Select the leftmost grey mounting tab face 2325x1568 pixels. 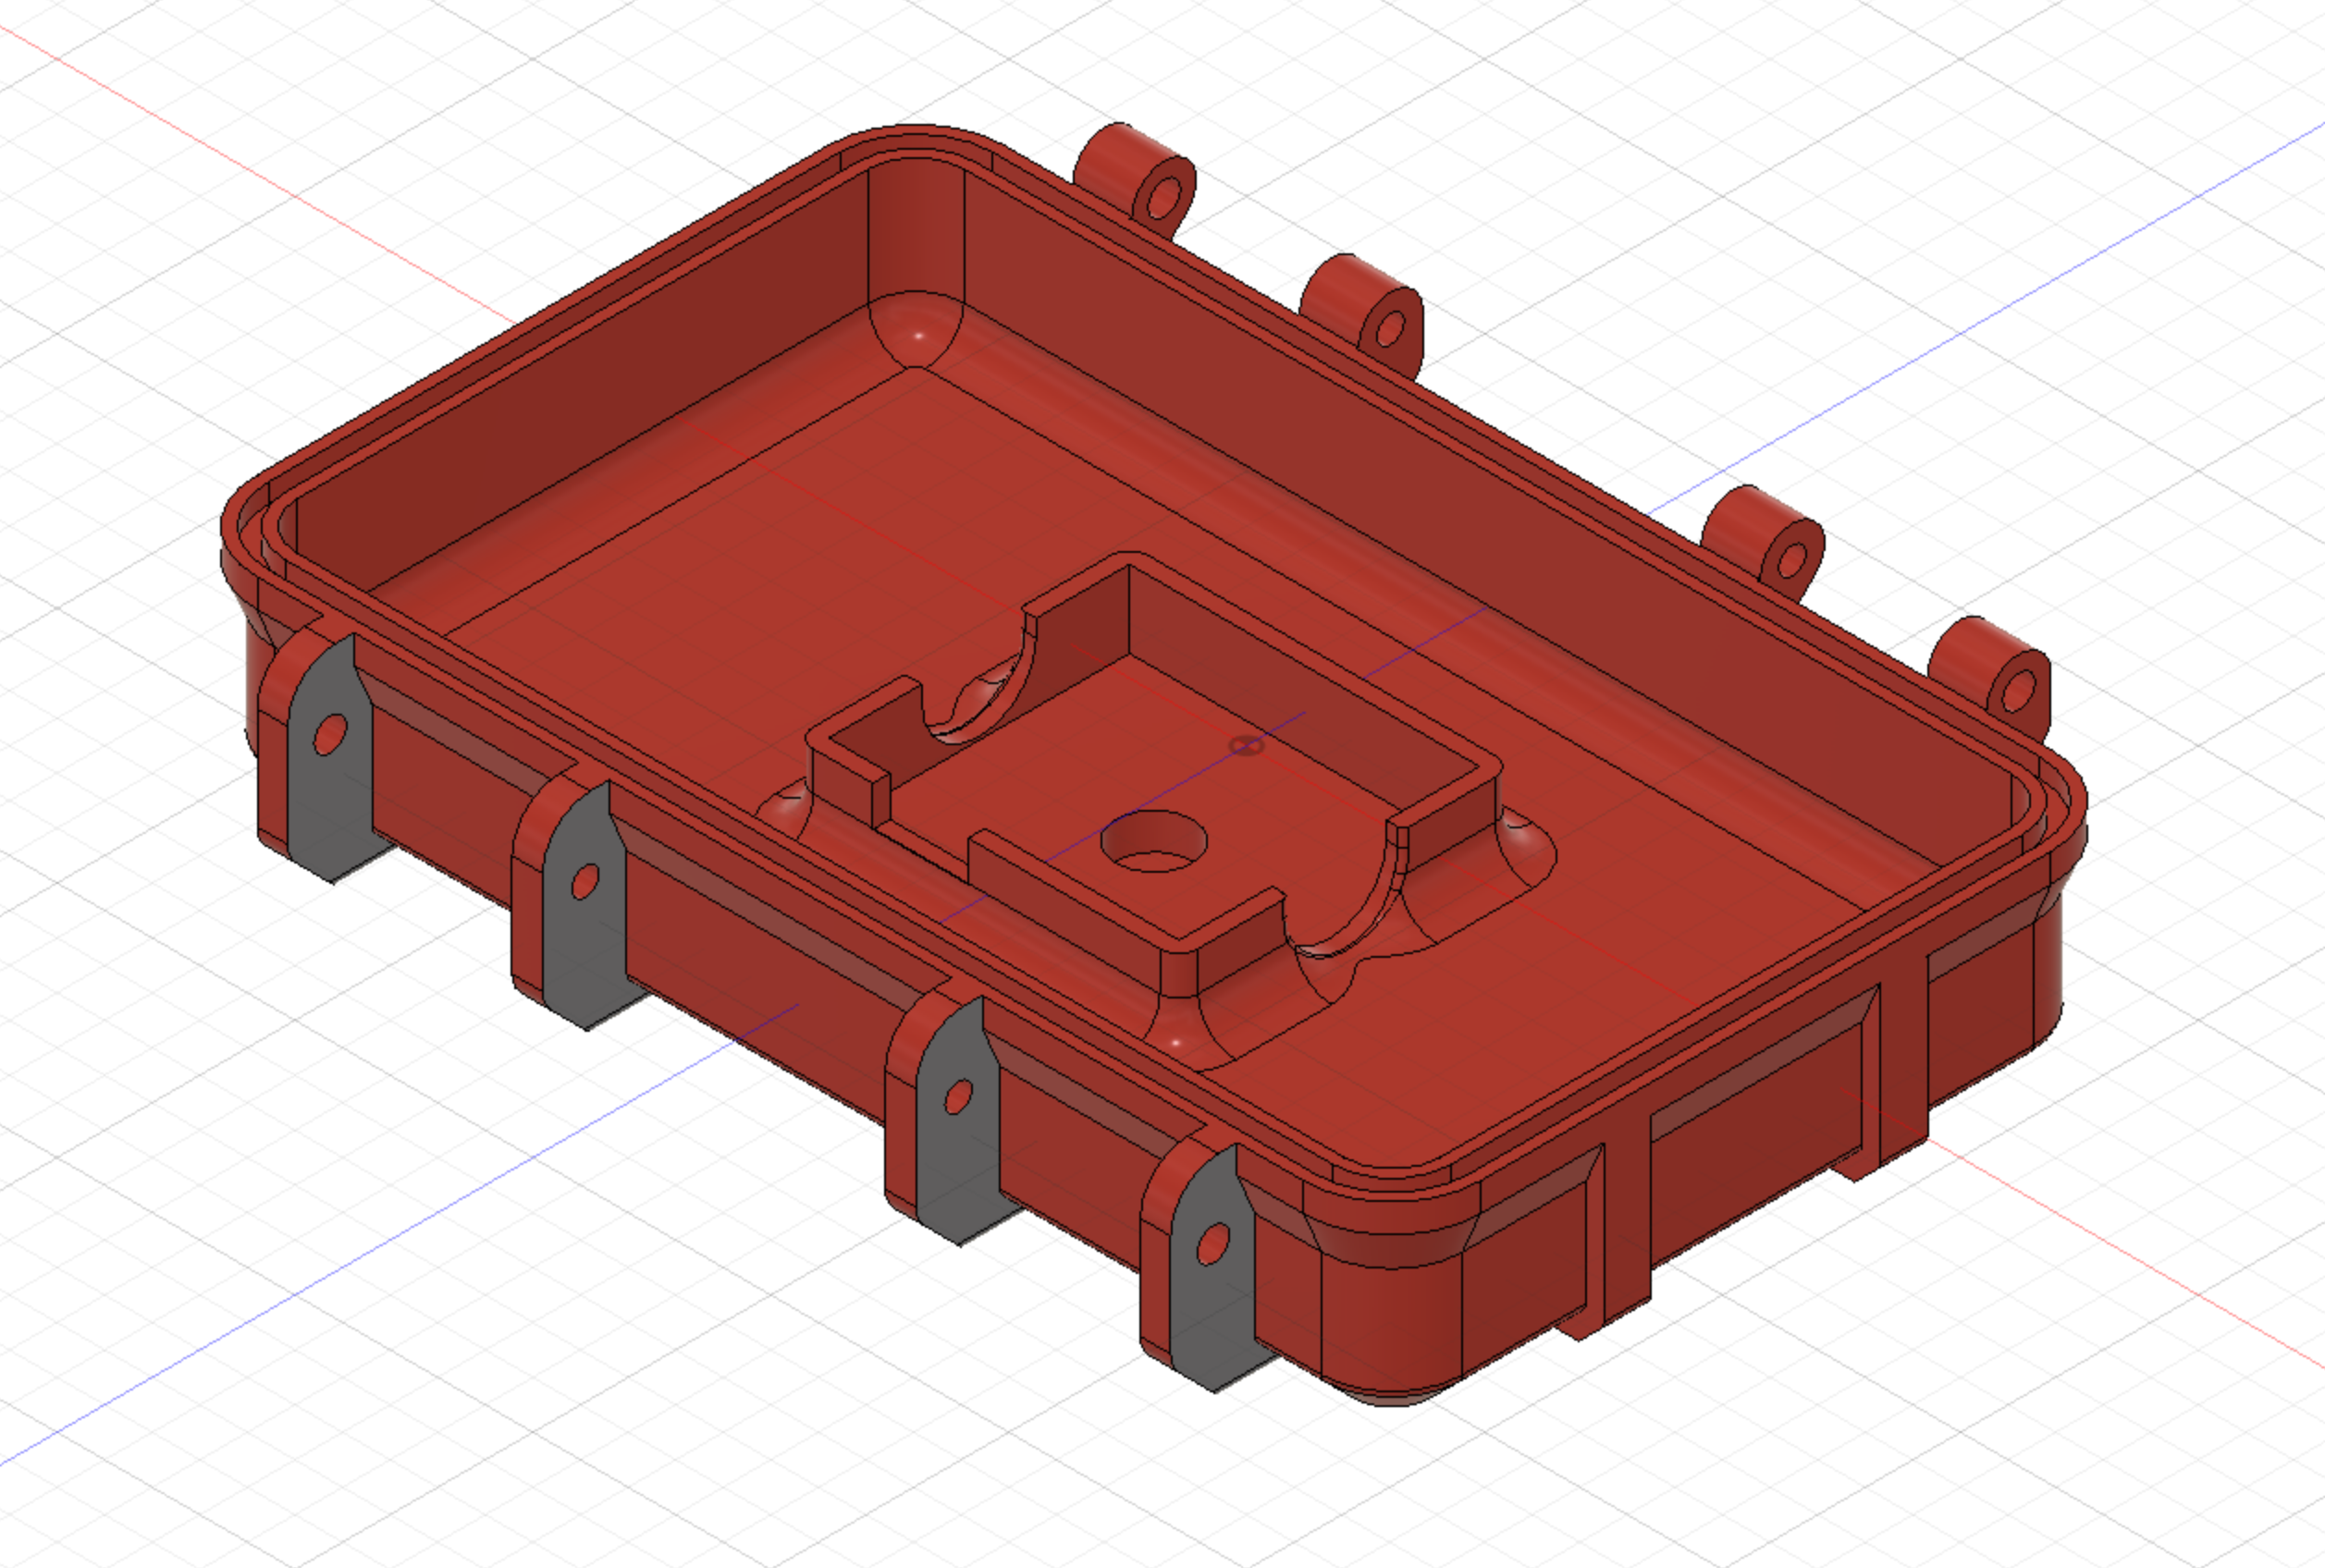coord(330,757)
